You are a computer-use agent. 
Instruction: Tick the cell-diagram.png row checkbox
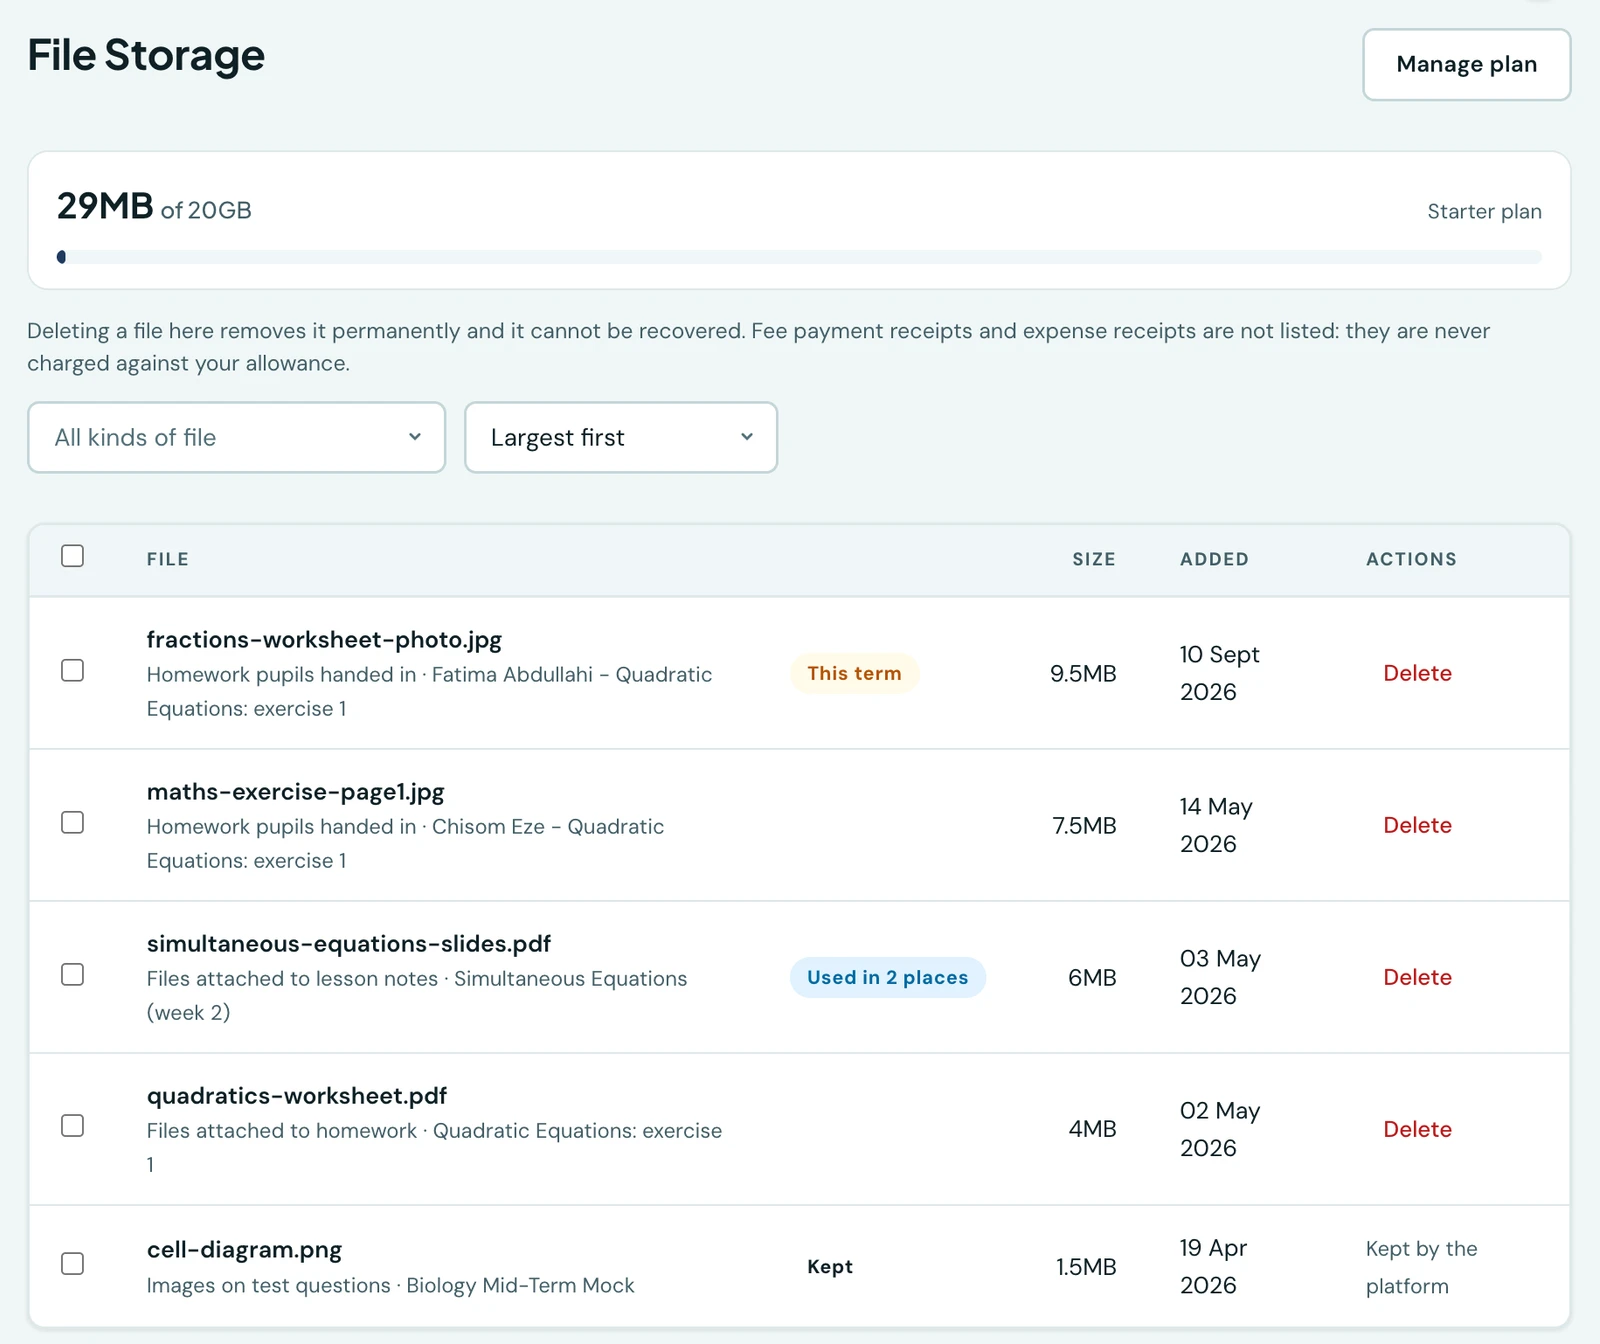(x=72, y=1264)
